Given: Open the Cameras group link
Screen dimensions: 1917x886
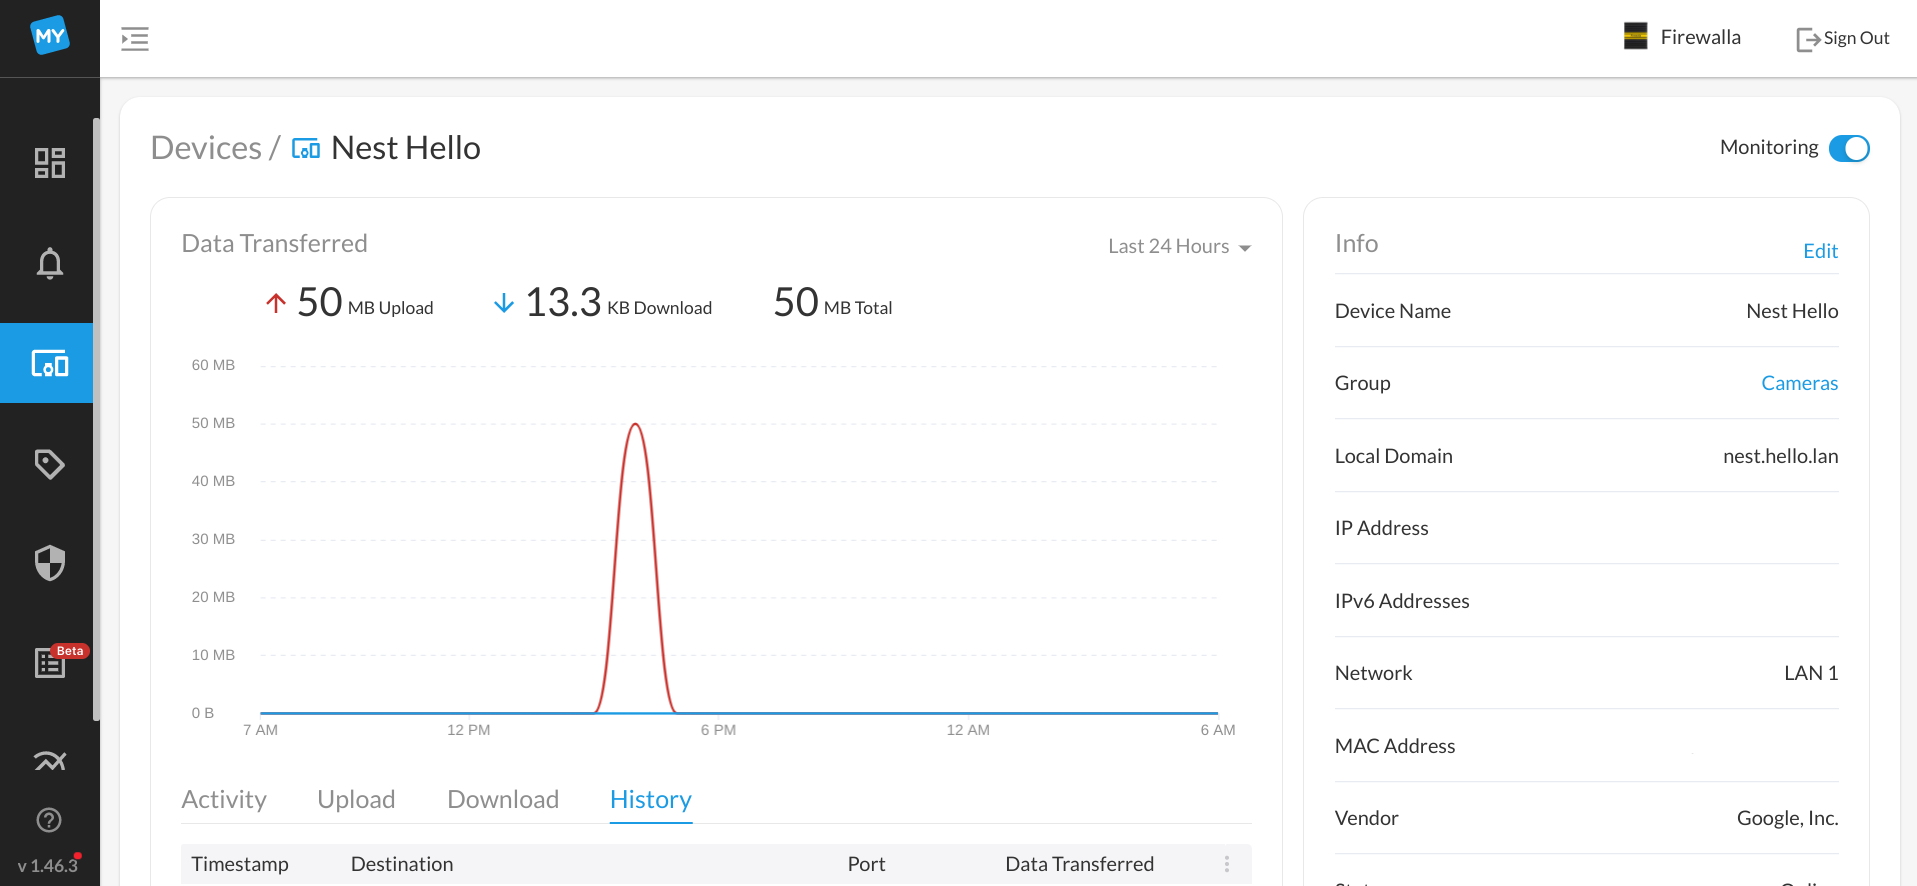Looking at the screenshot, I should (x=1799, y=383).
